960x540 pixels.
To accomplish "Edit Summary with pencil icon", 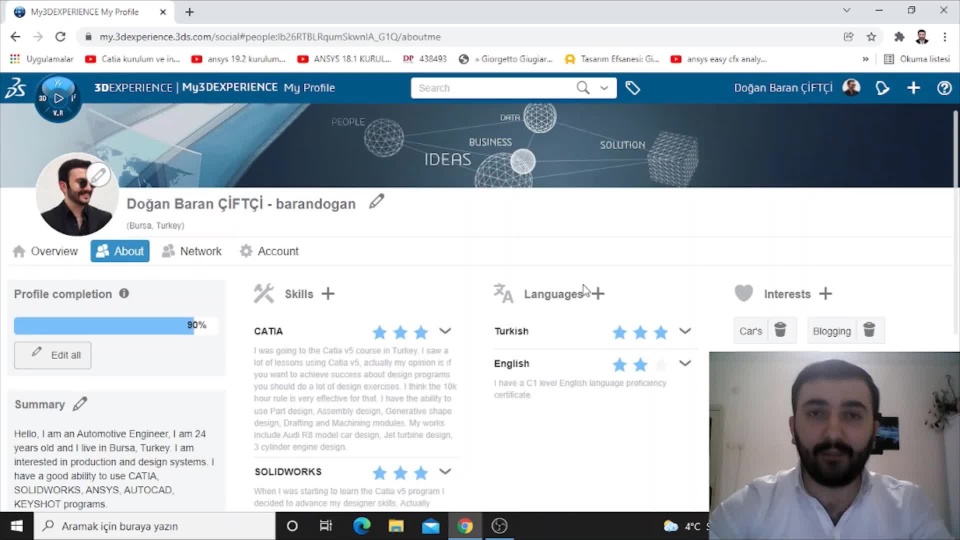I will point(80,404).
